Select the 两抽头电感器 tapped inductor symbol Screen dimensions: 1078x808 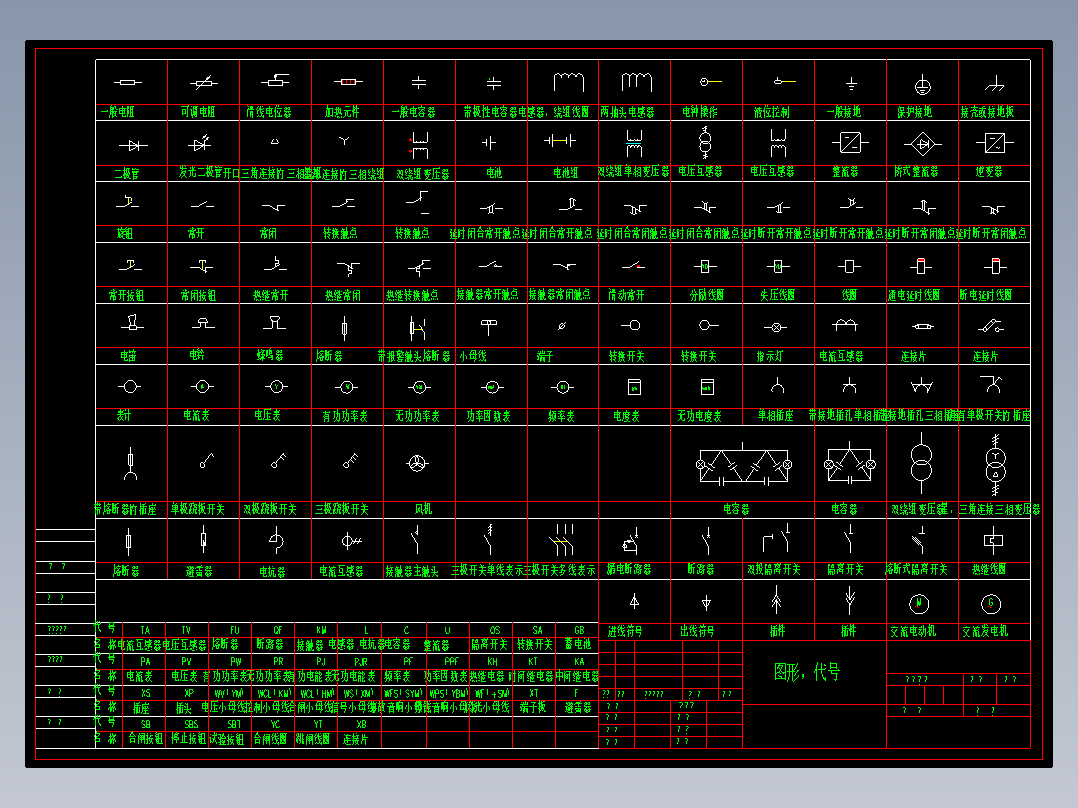[637, 82]
